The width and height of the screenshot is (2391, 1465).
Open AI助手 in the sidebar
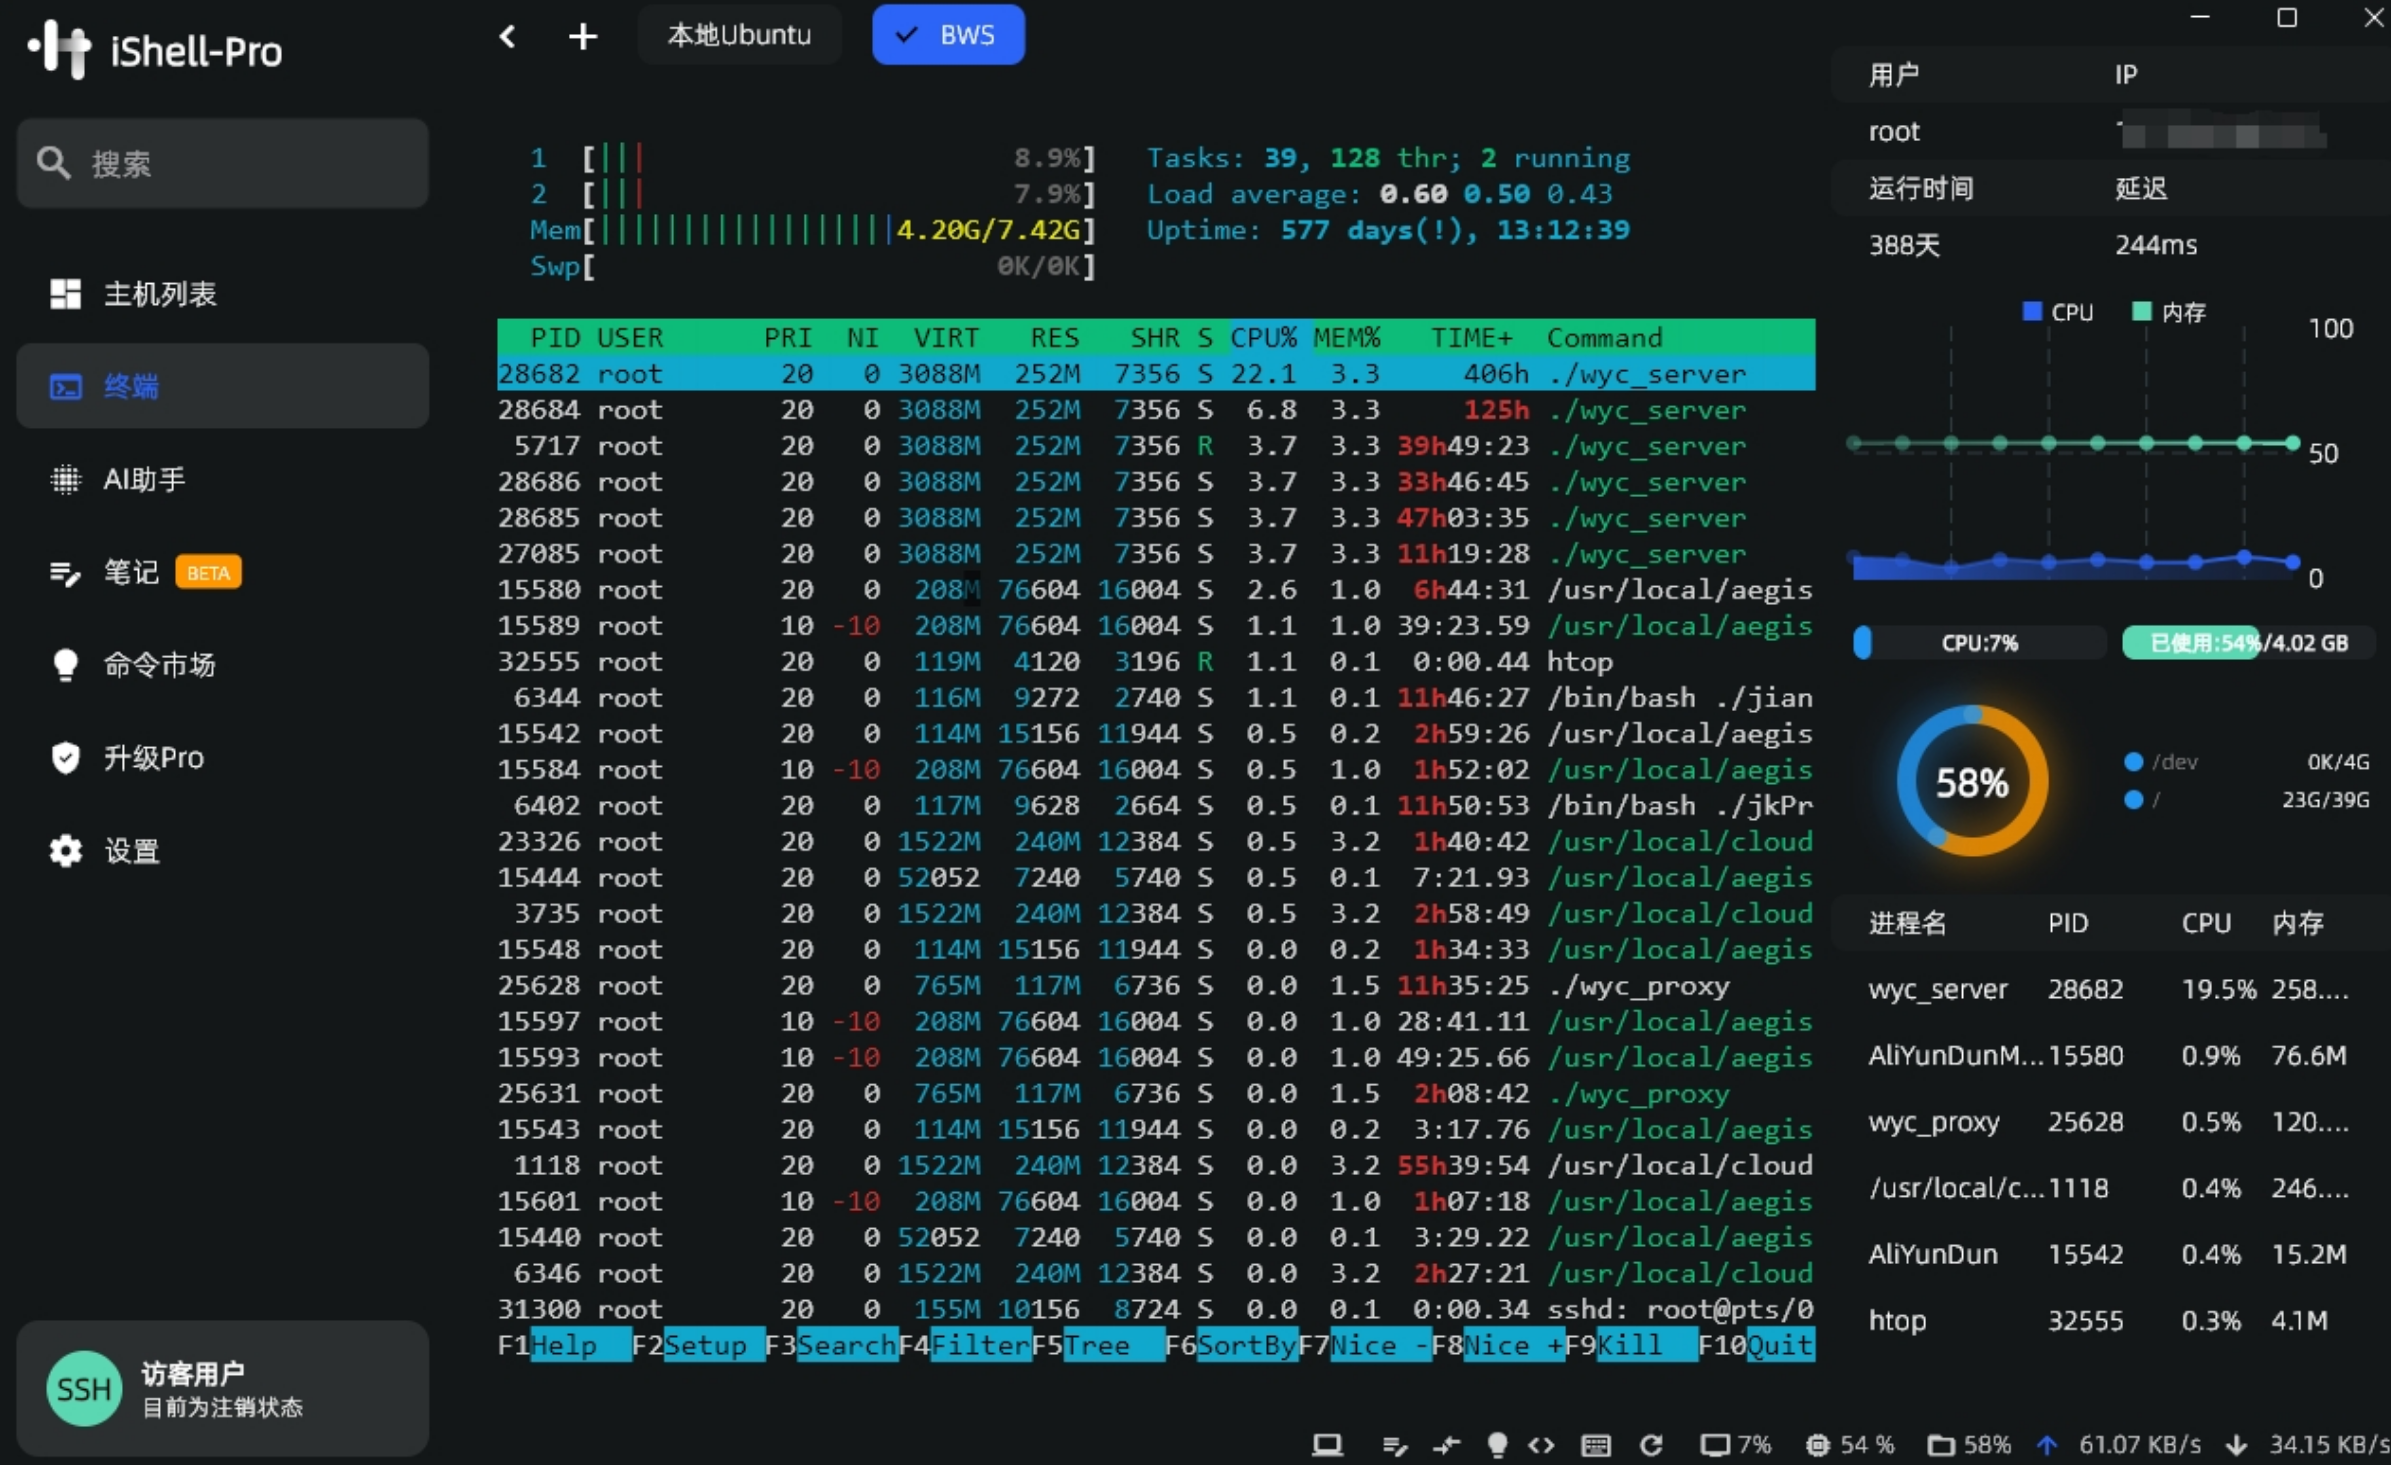[x=144, y=480]
